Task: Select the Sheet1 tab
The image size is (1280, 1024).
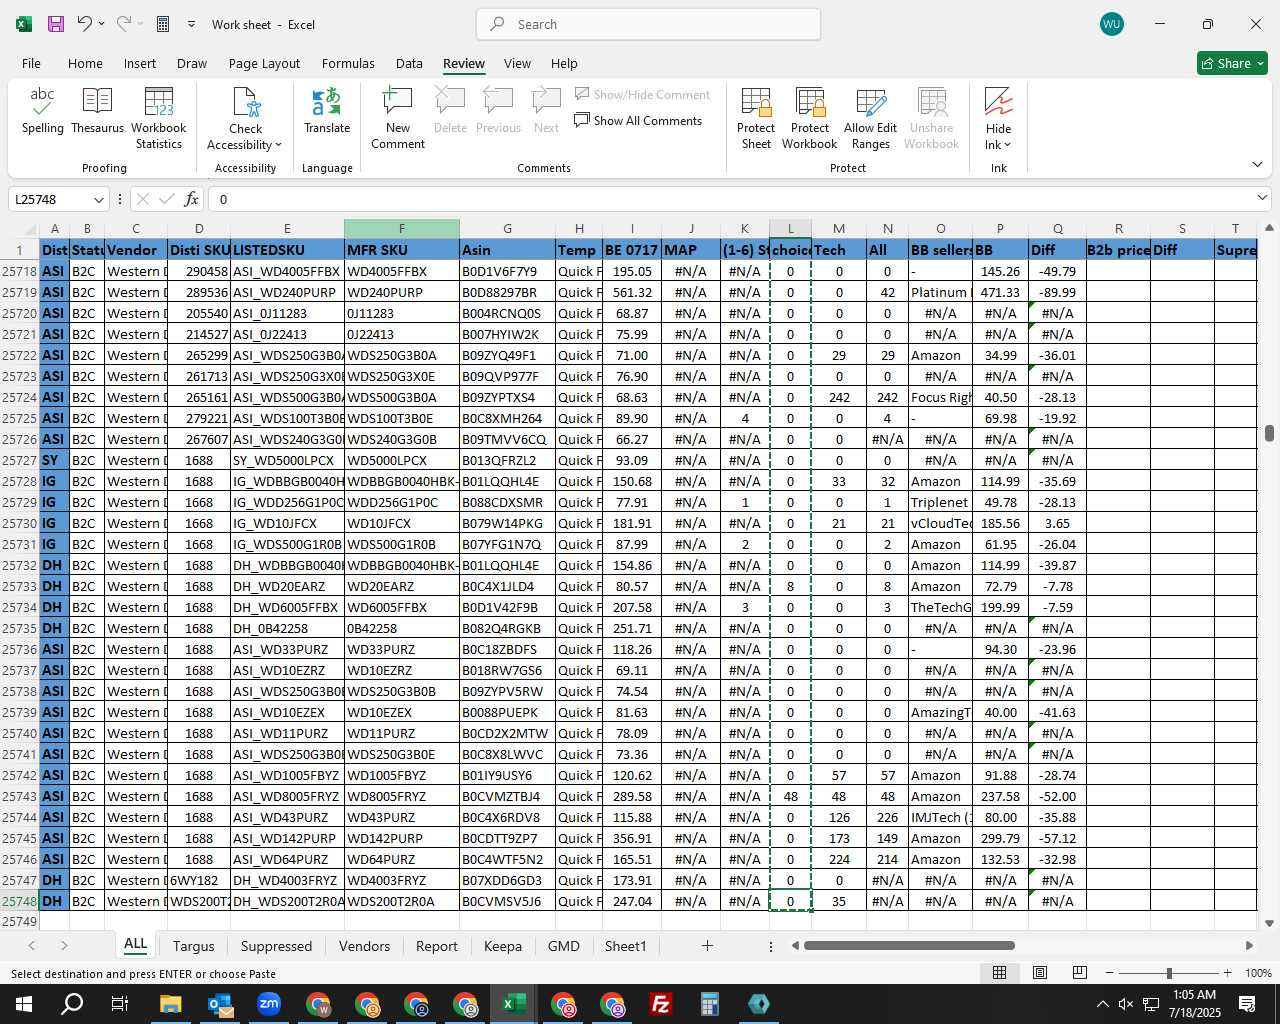Action: coord(625,946)
